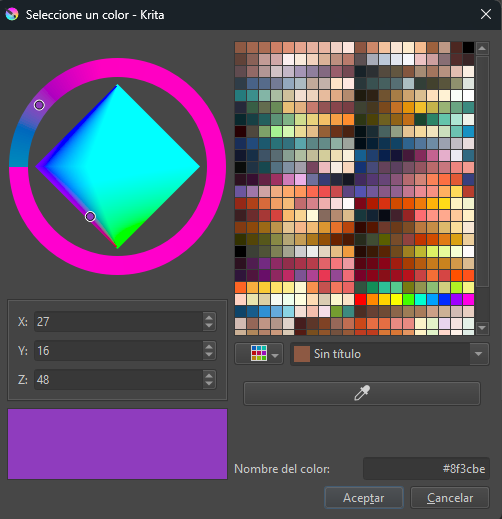Click the purple color preview rectangle
Screen dimensions: 502x519
pos(117,444)
